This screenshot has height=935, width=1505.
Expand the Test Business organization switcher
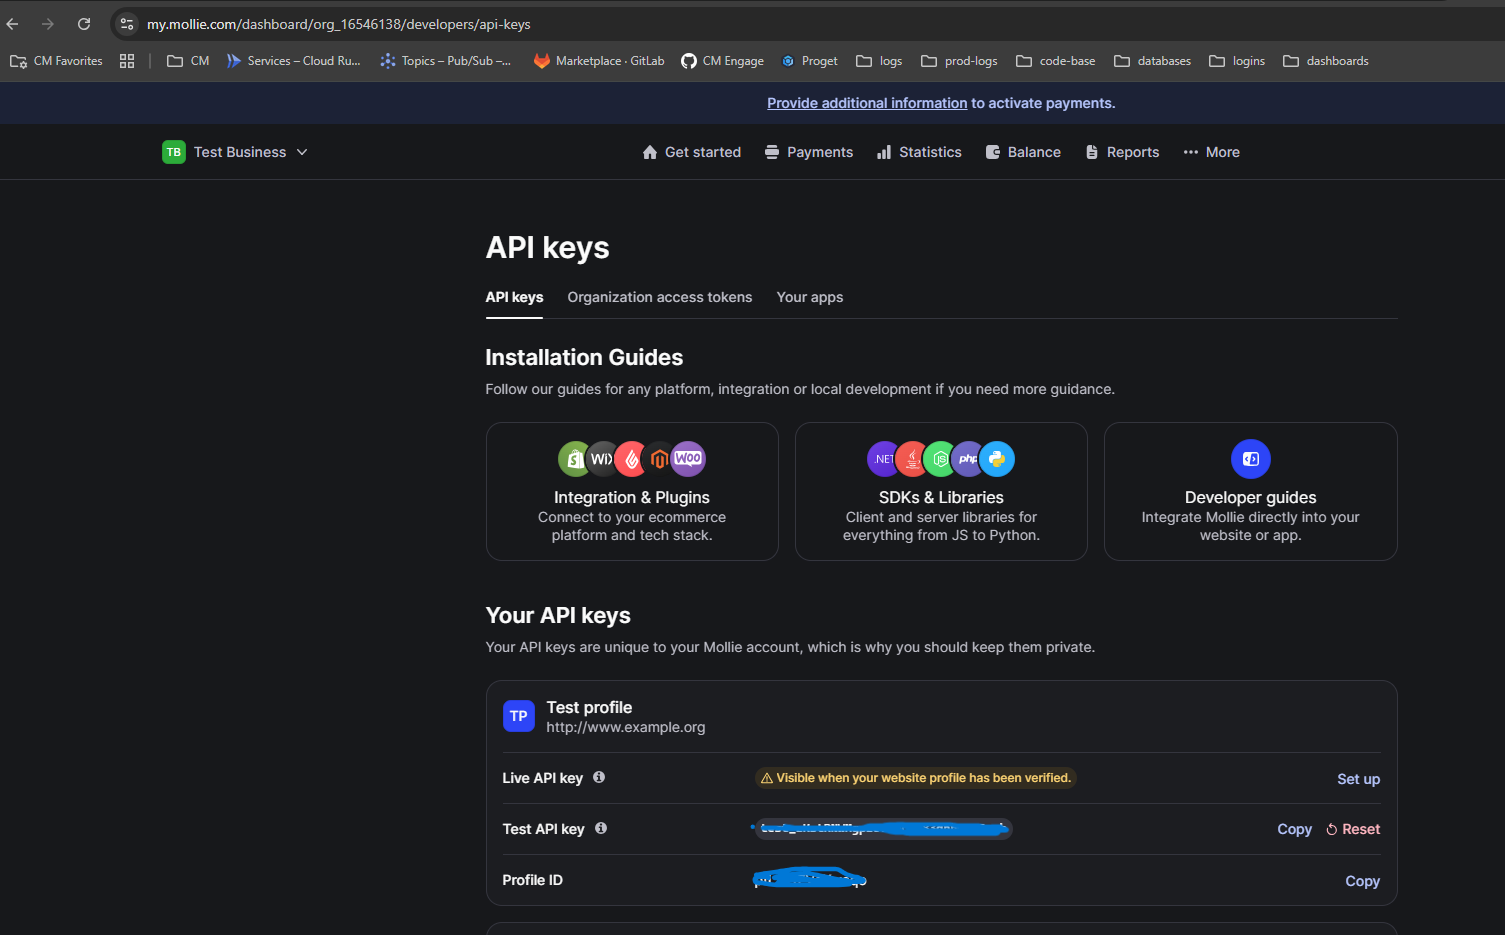(x=236, y=152)
